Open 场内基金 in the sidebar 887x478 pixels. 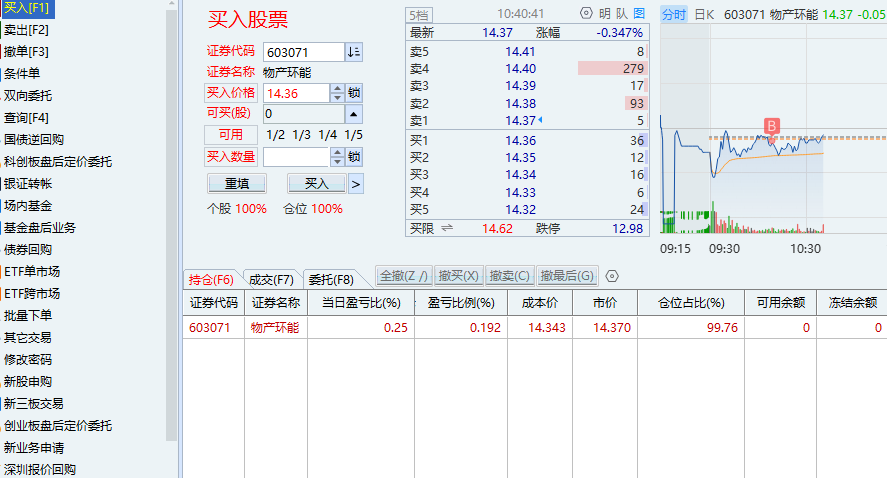click(x=28, y=206)
